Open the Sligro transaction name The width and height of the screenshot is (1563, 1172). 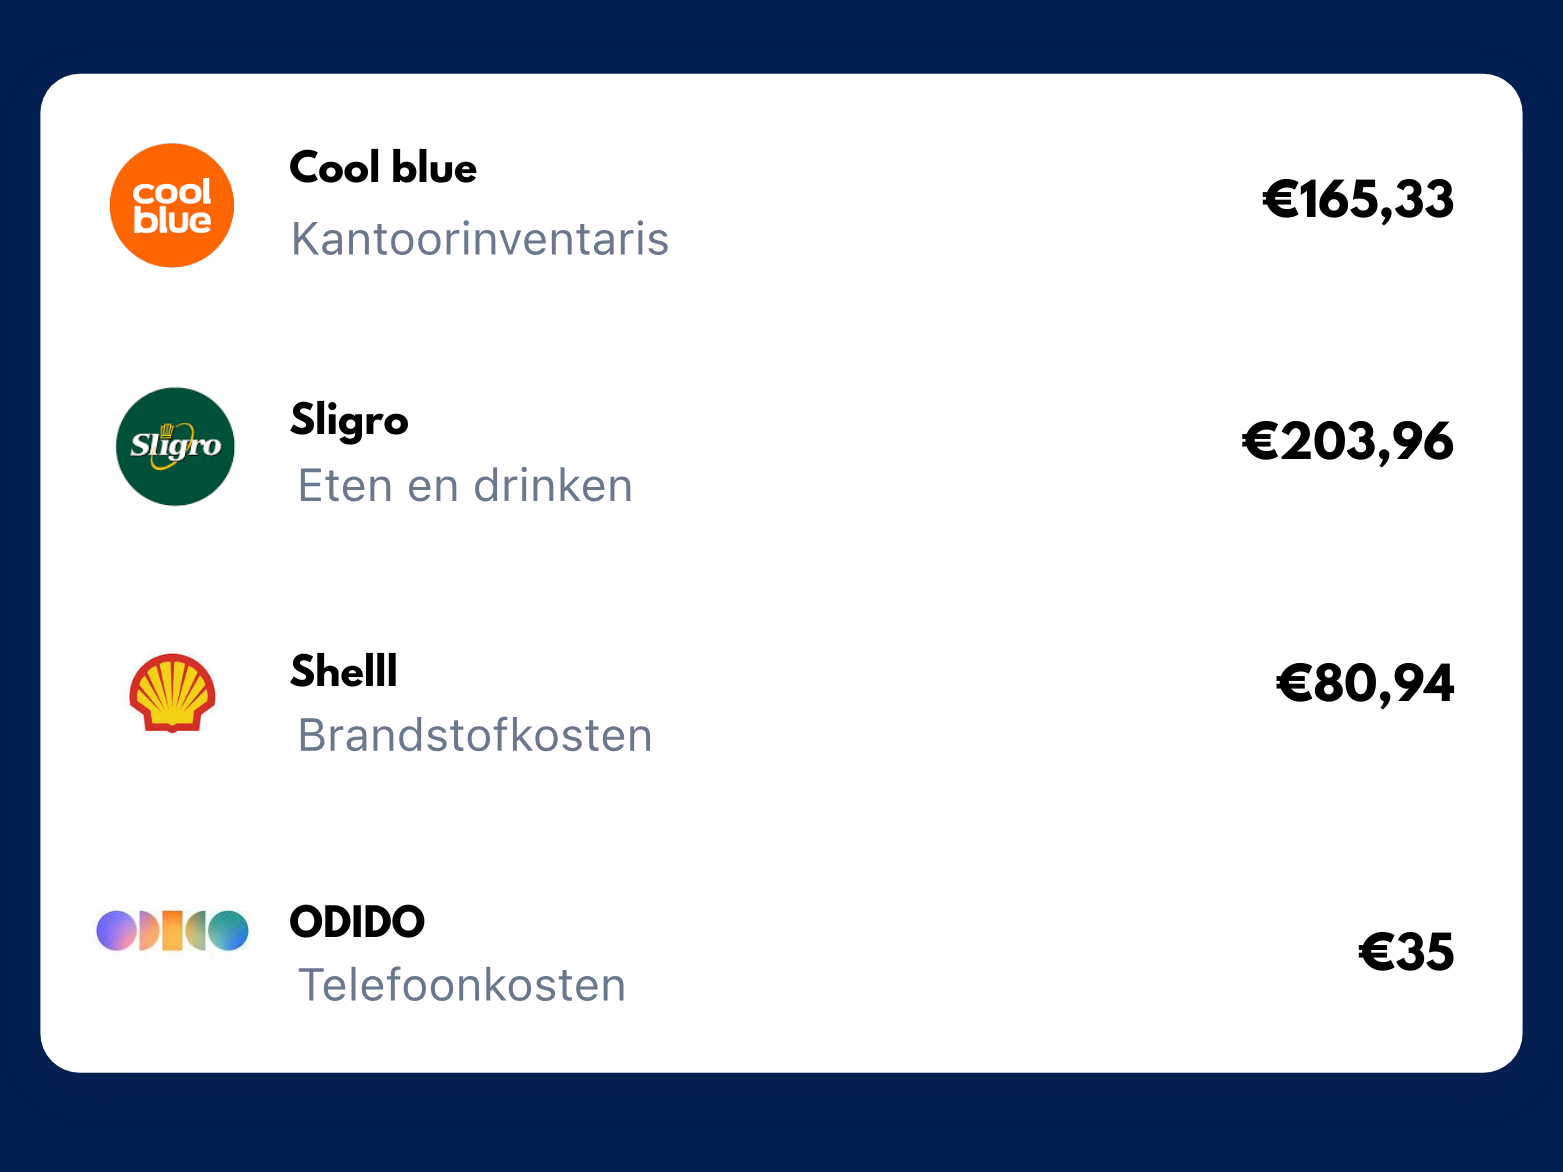coord(349,420)
